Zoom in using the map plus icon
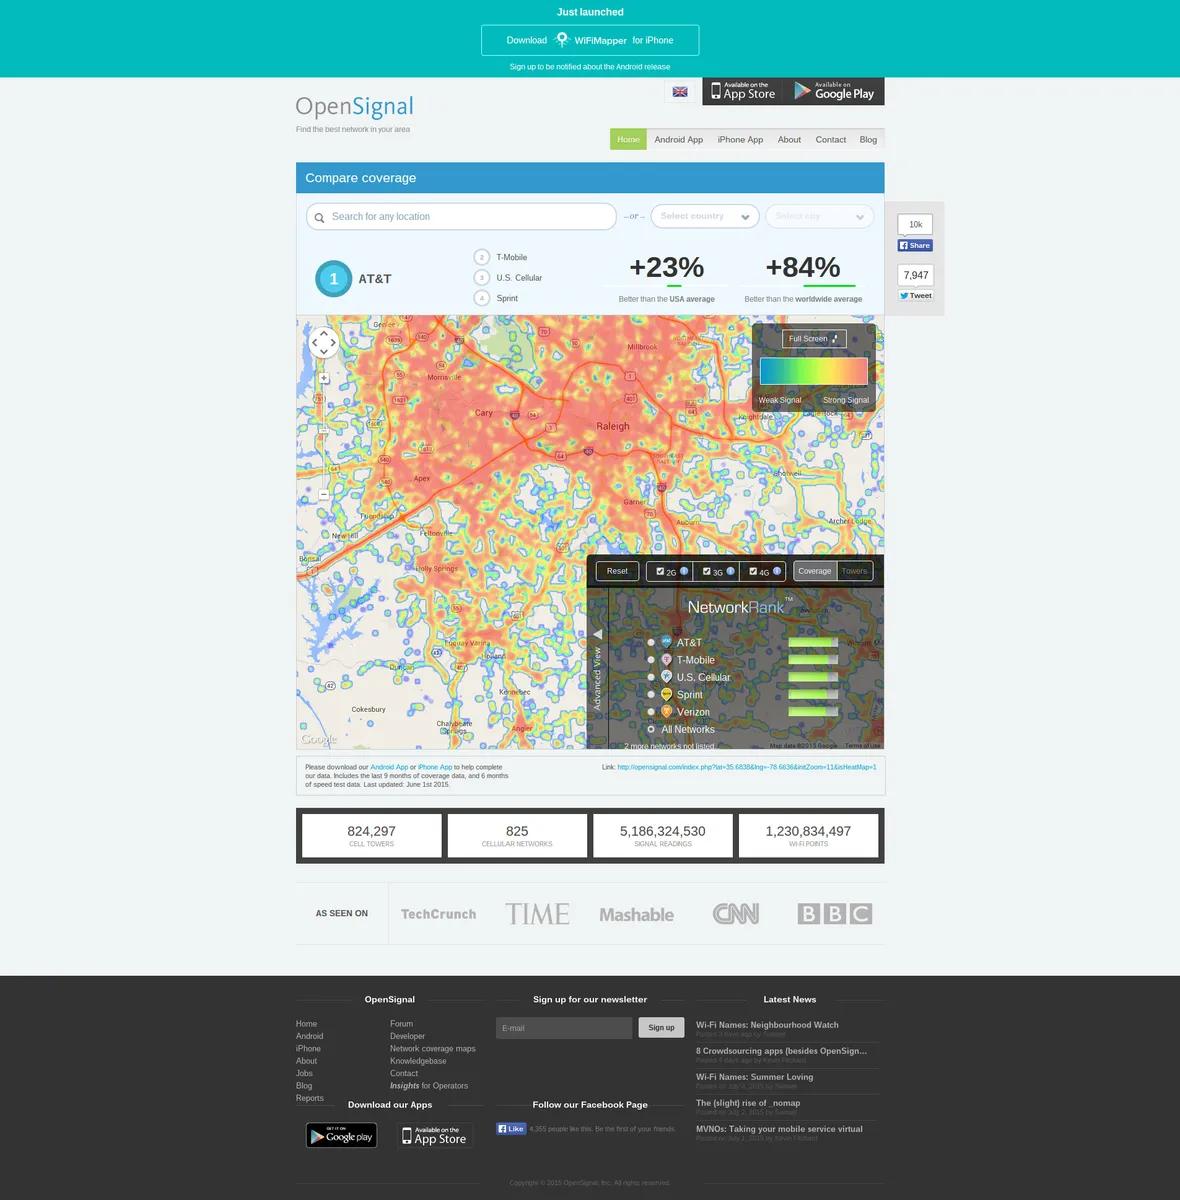 pyautogui.click(x=323, y=378)
